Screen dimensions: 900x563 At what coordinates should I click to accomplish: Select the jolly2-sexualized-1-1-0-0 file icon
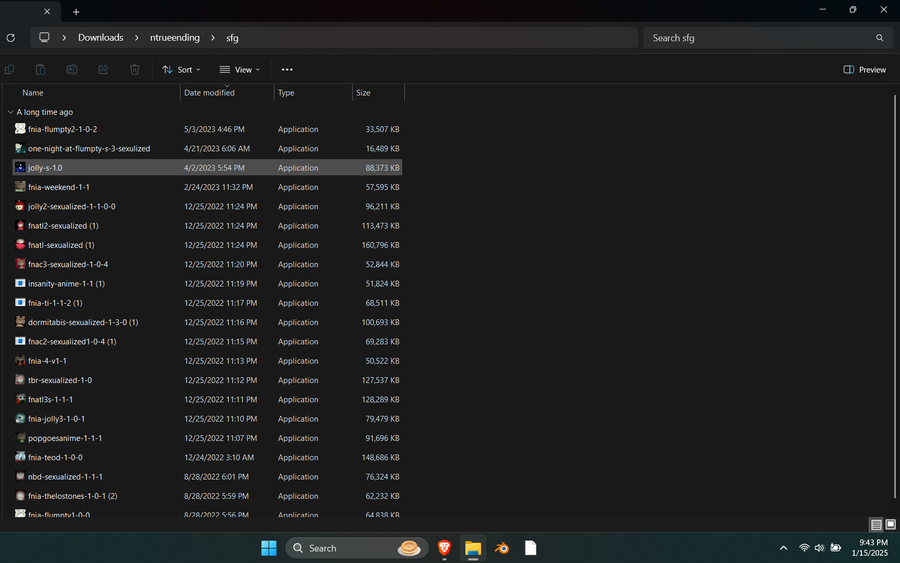(x=20, y=206)
